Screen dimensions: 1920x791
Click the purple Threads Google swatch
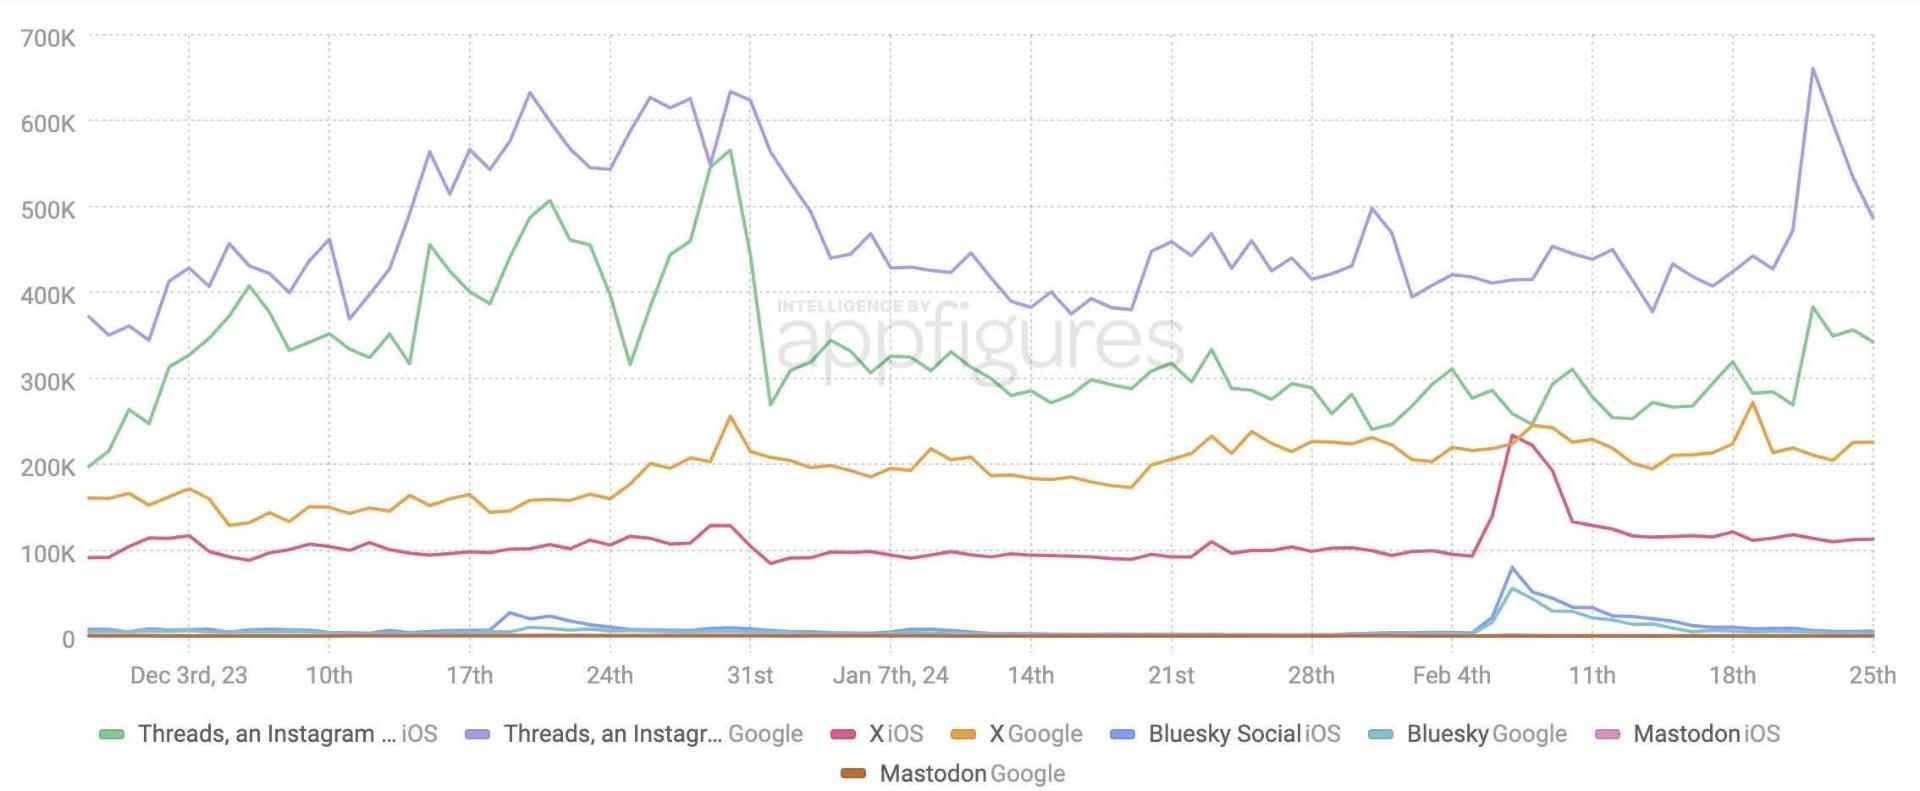tap(478, 735)
